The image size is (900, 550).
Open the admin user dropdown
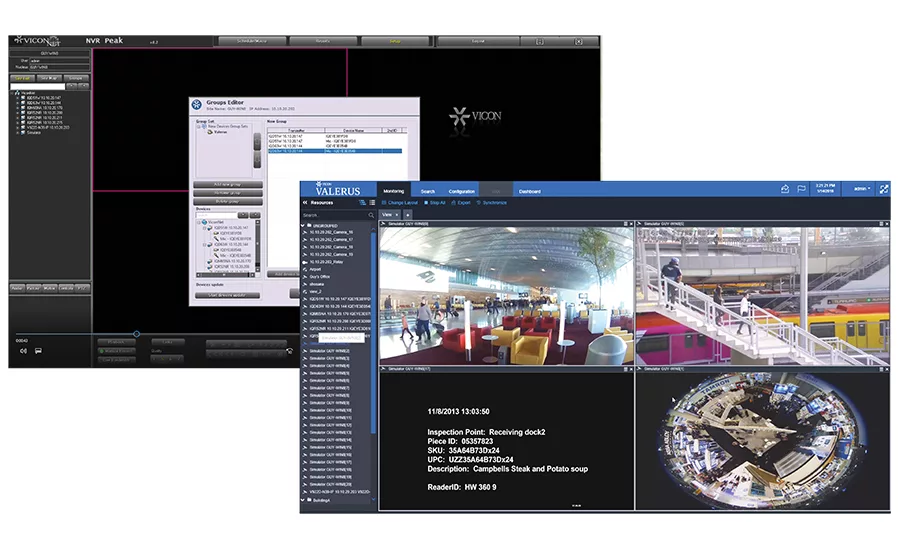pos(862,188)
